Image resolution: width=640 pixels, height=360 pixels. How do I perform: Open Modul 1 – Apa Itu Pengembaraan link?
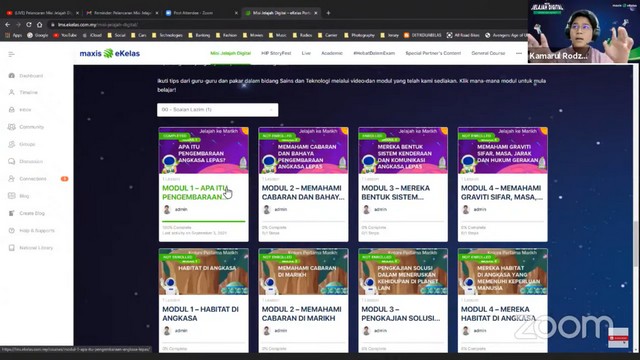pyautogui.click(x=195, y=193)
